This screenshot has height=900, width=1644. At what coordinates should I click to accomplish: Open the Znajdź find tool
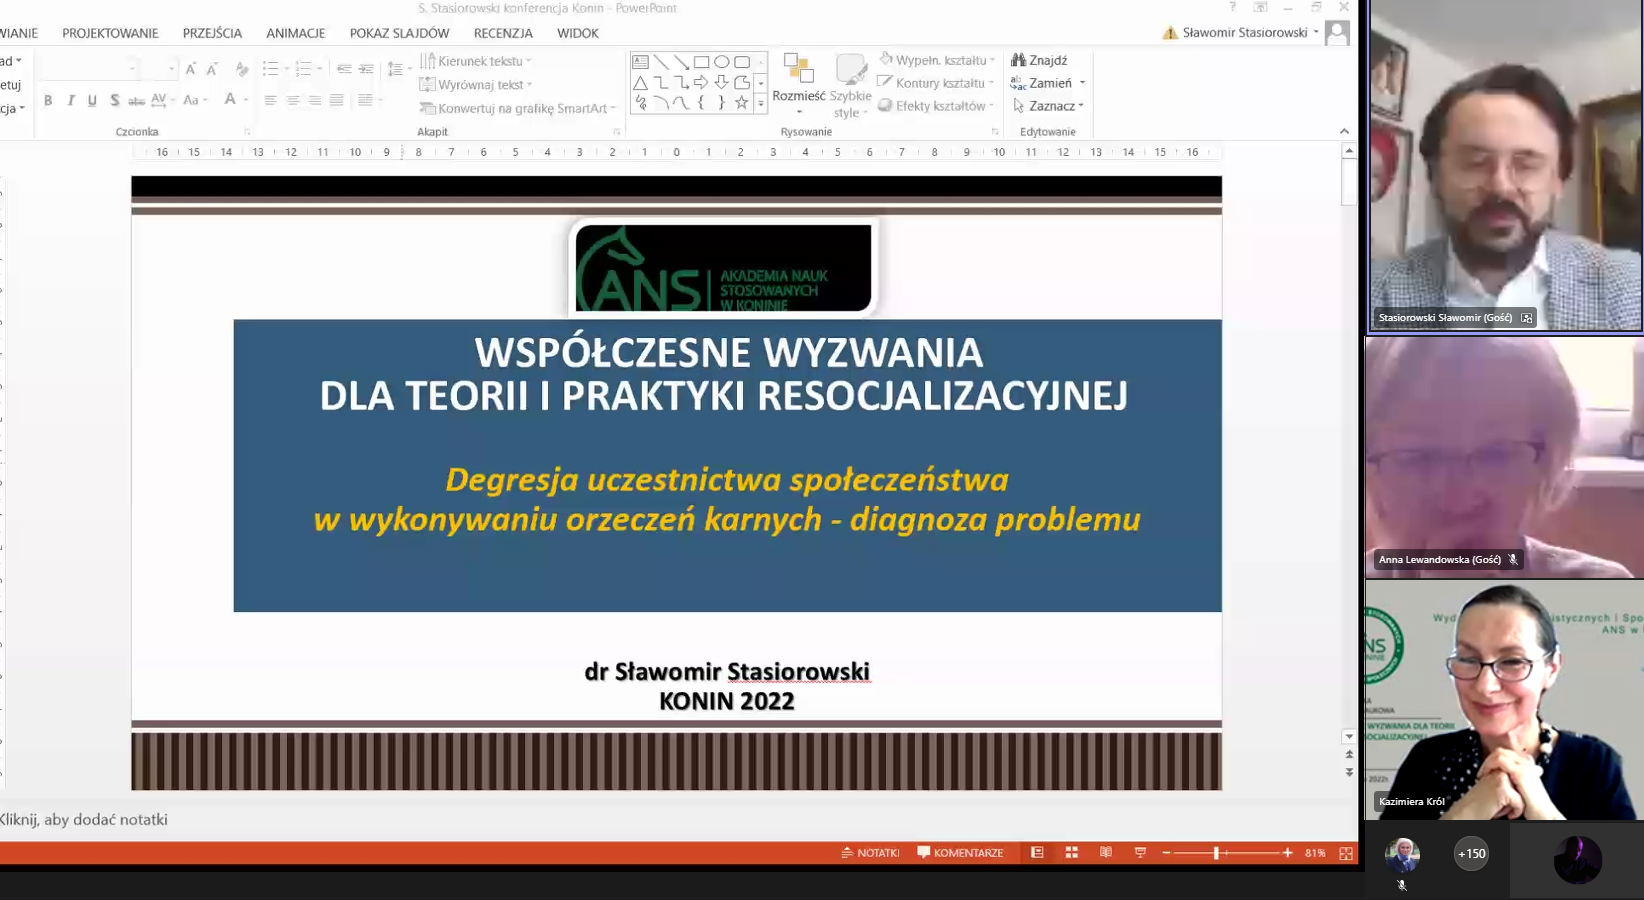click(1047, 60)
